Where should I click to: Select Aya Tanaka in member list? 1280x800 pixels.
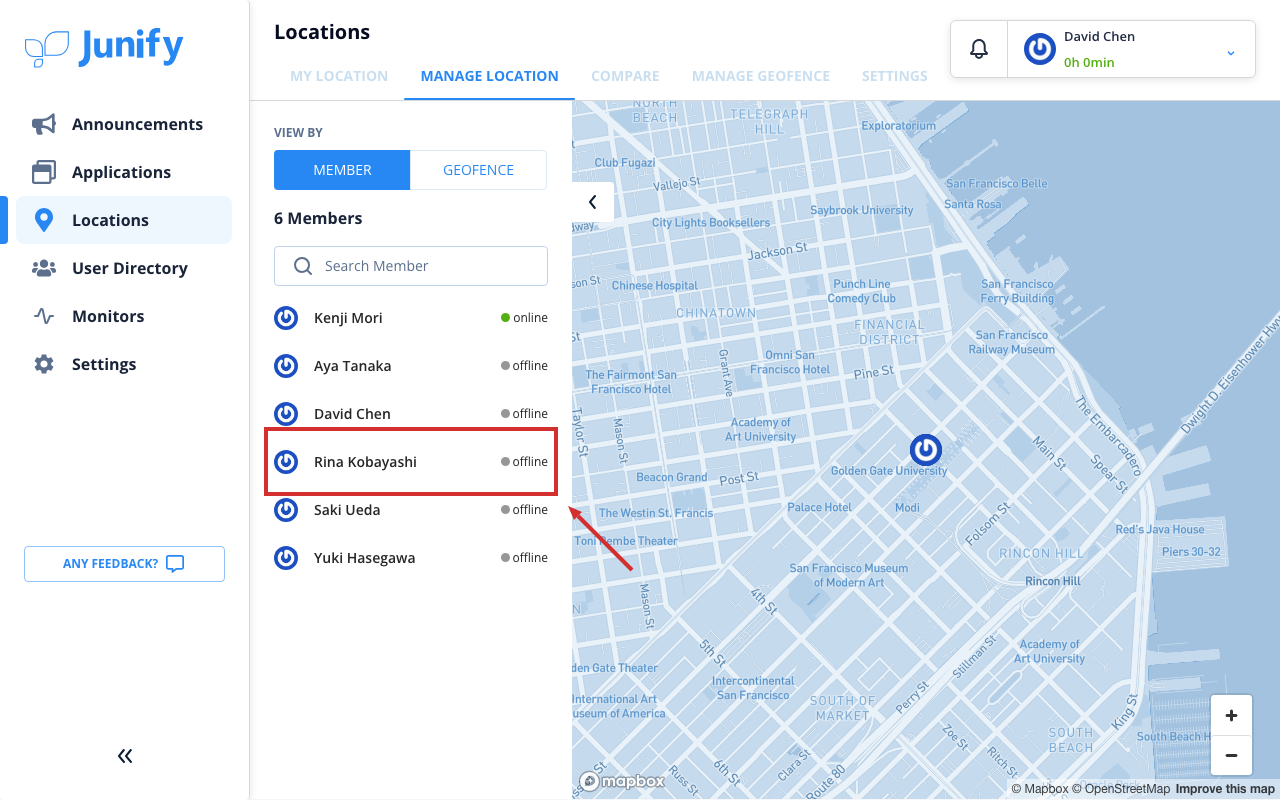[411, 366]
